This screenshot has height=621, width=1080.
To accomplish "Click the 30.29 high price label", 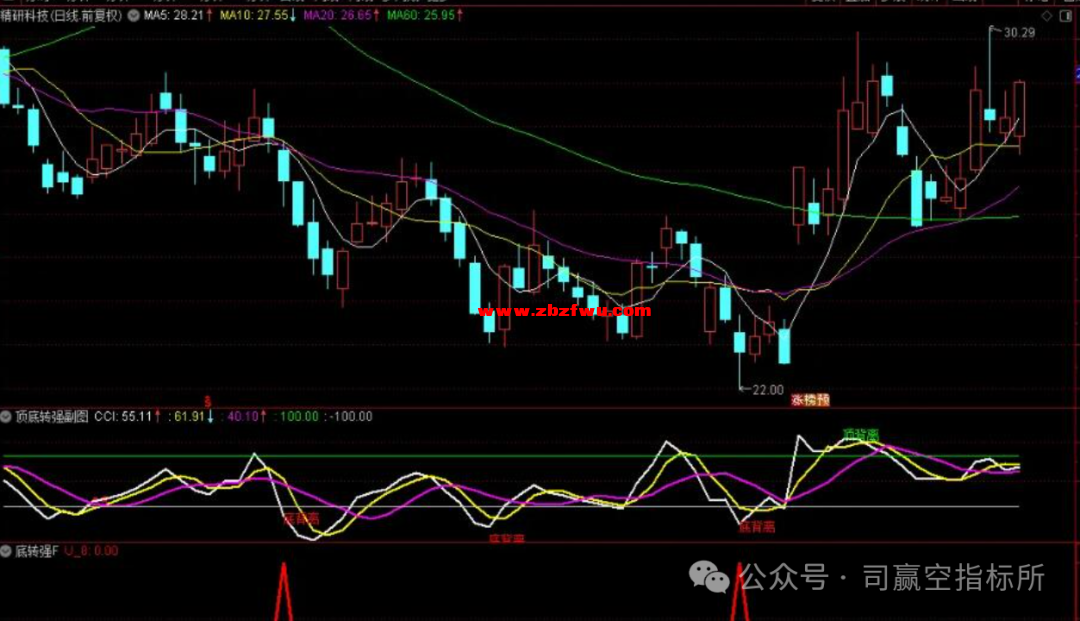I will pyautogui.click(x=1019, y=32).
